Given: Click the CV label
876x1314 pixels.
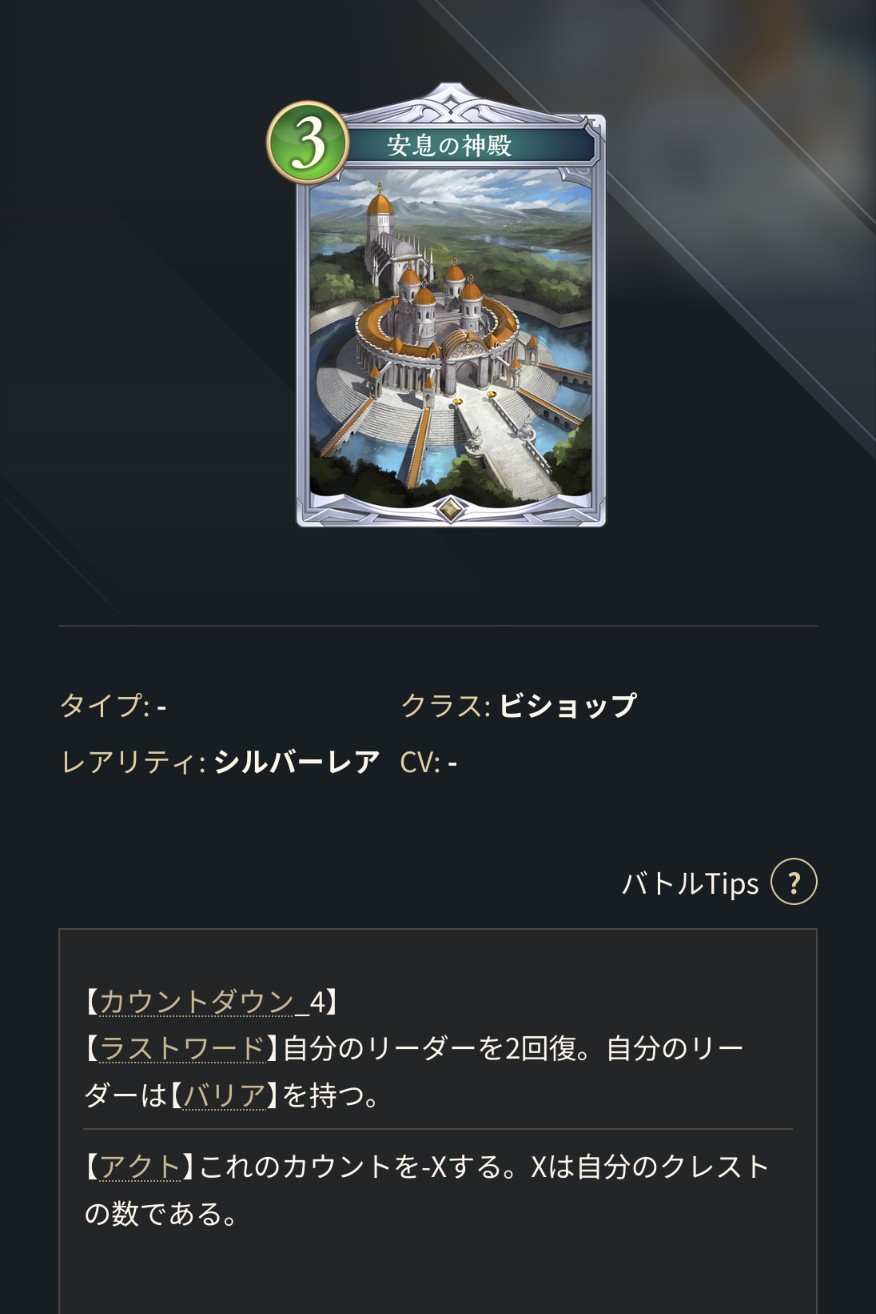Looking at the screenshot, I should pos(420,762).
